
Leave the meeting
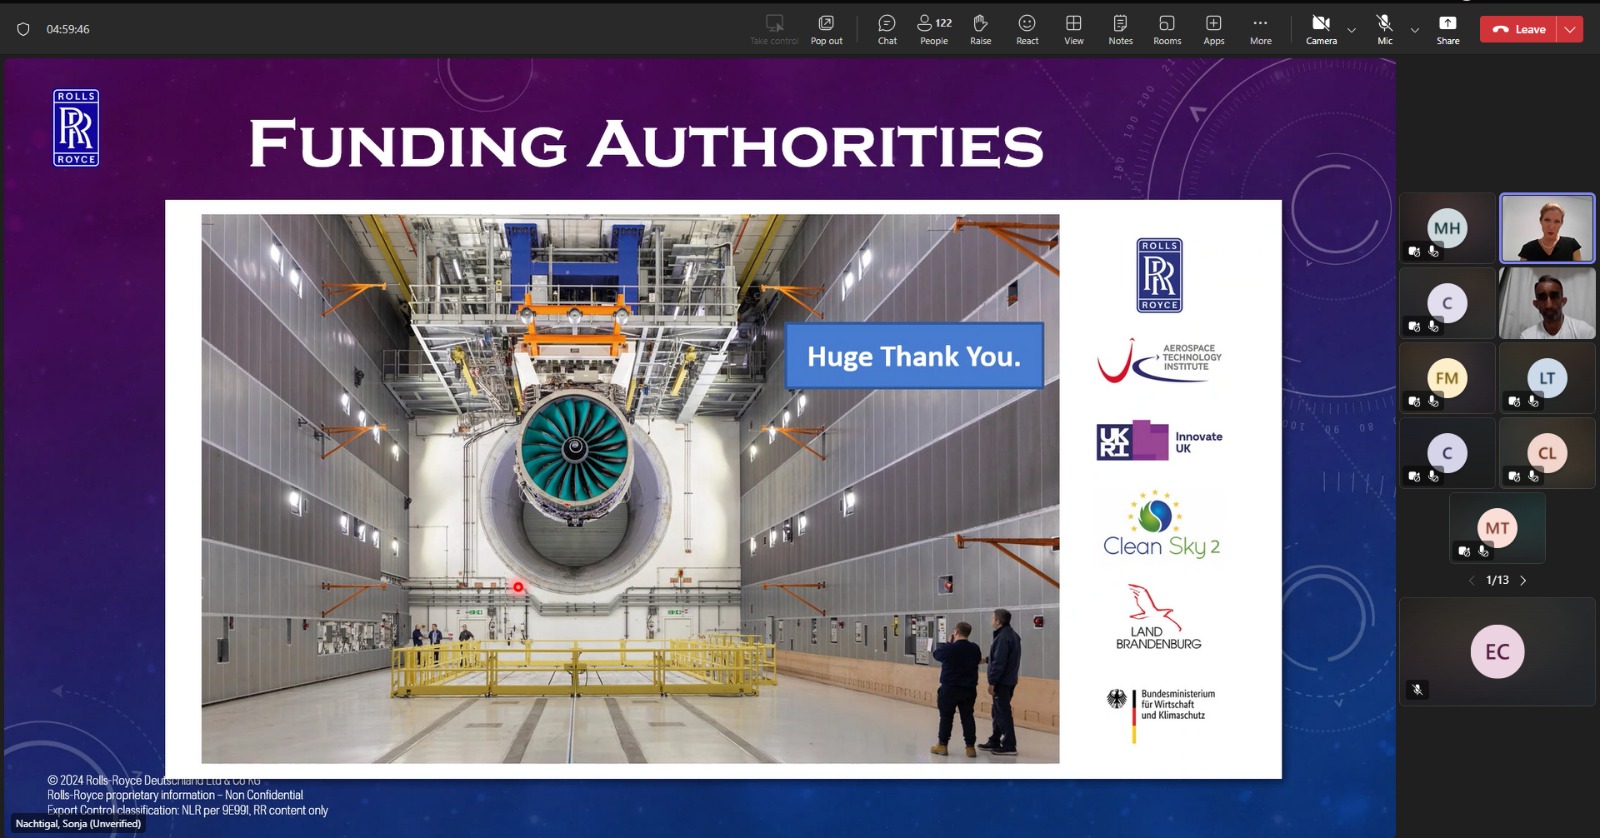pyautogui.click(x=1518, y=29)
